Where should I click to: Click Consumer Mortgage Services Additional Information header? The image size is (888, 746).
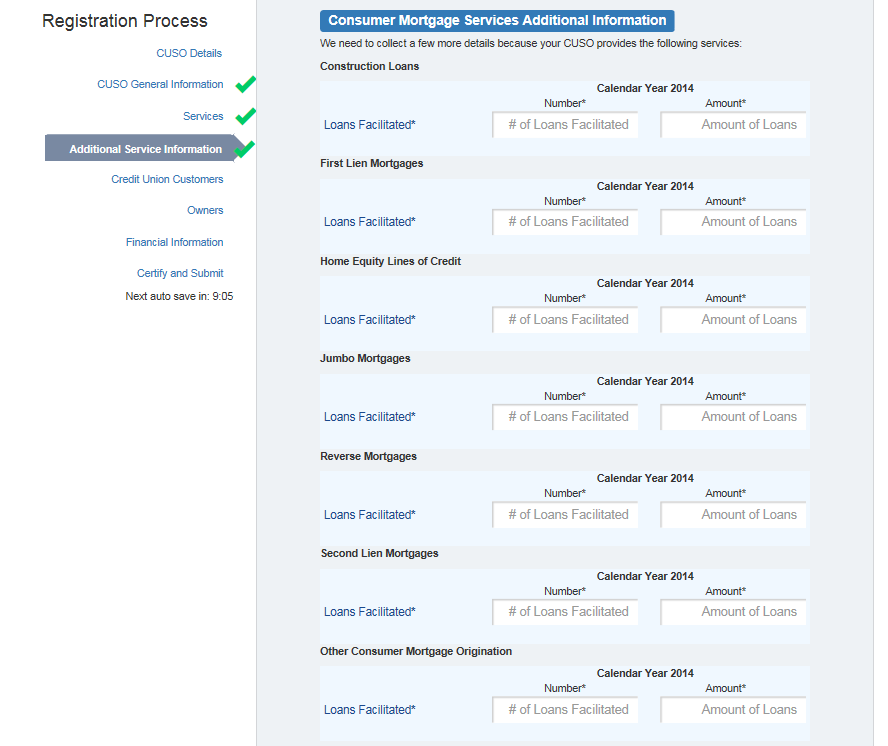point(497,20)
